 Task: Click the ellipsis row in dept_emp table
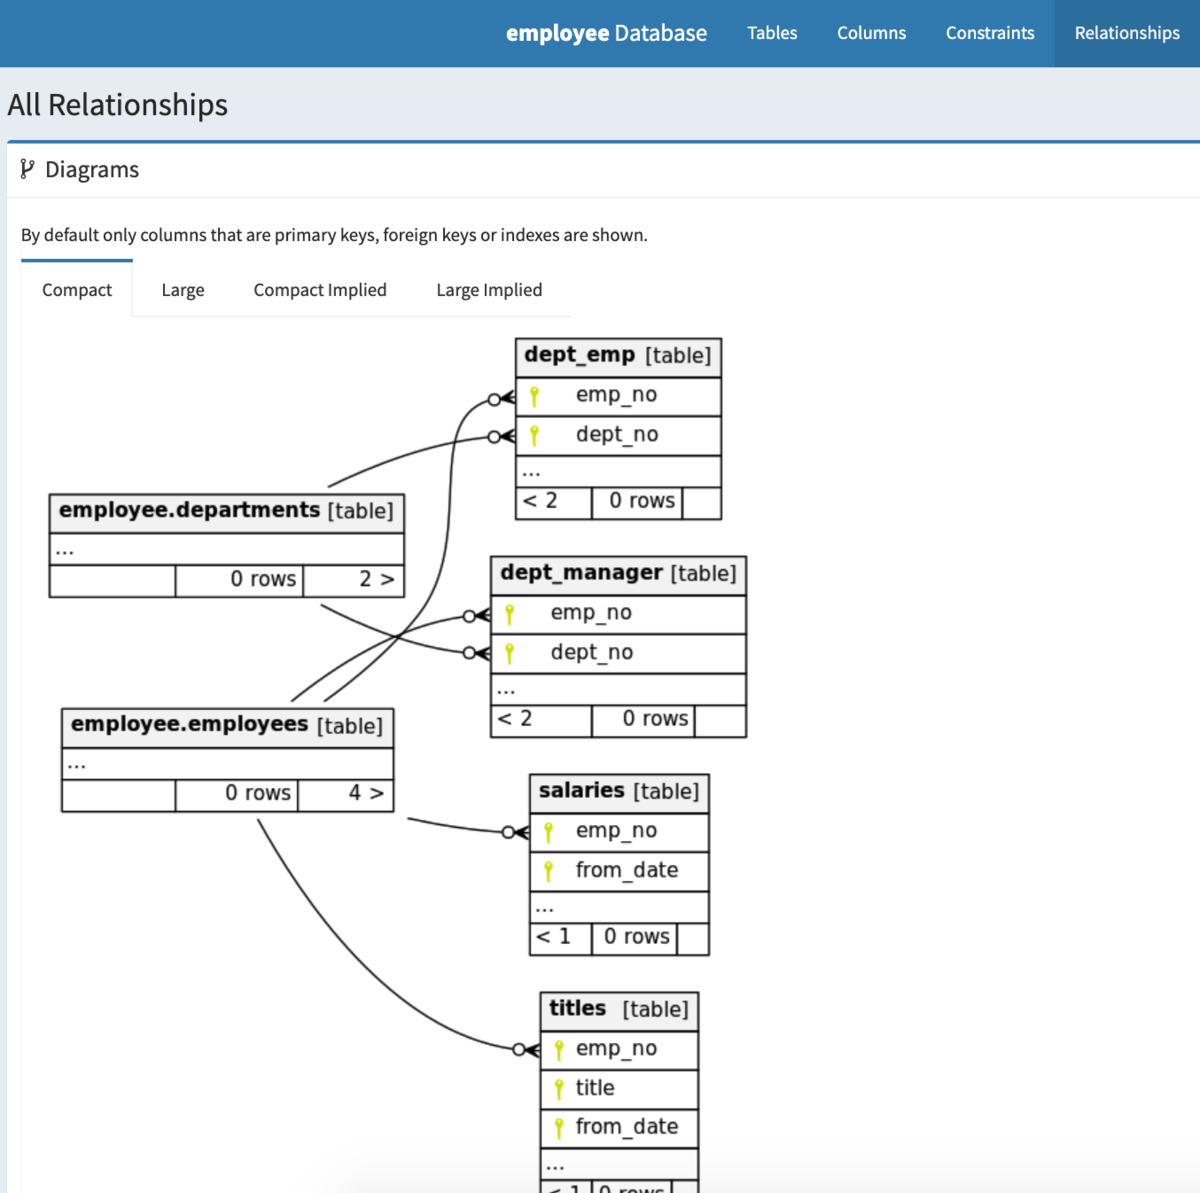tap(618, 471)
